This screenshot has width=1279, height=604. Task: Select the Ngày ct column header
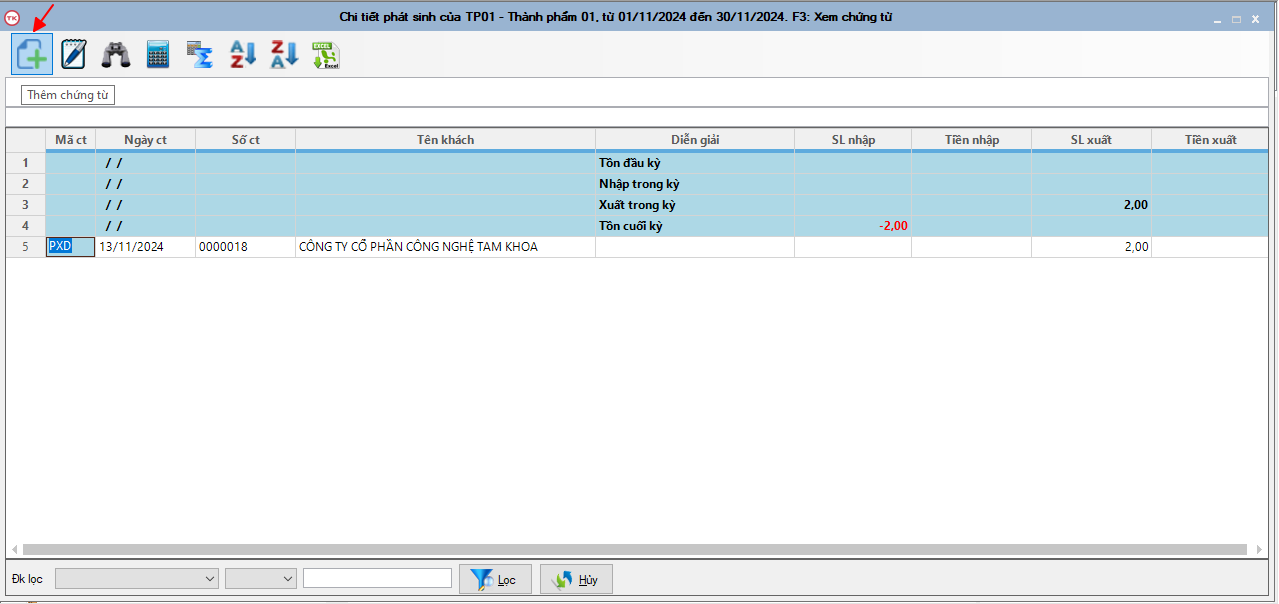145,140
